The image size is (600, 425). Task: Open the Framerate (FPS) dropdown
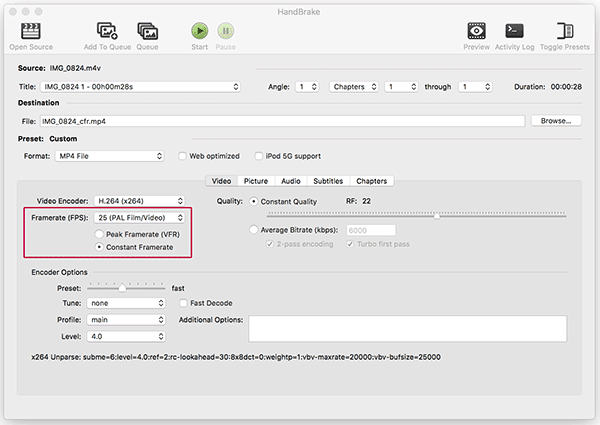tap(139, 218)
